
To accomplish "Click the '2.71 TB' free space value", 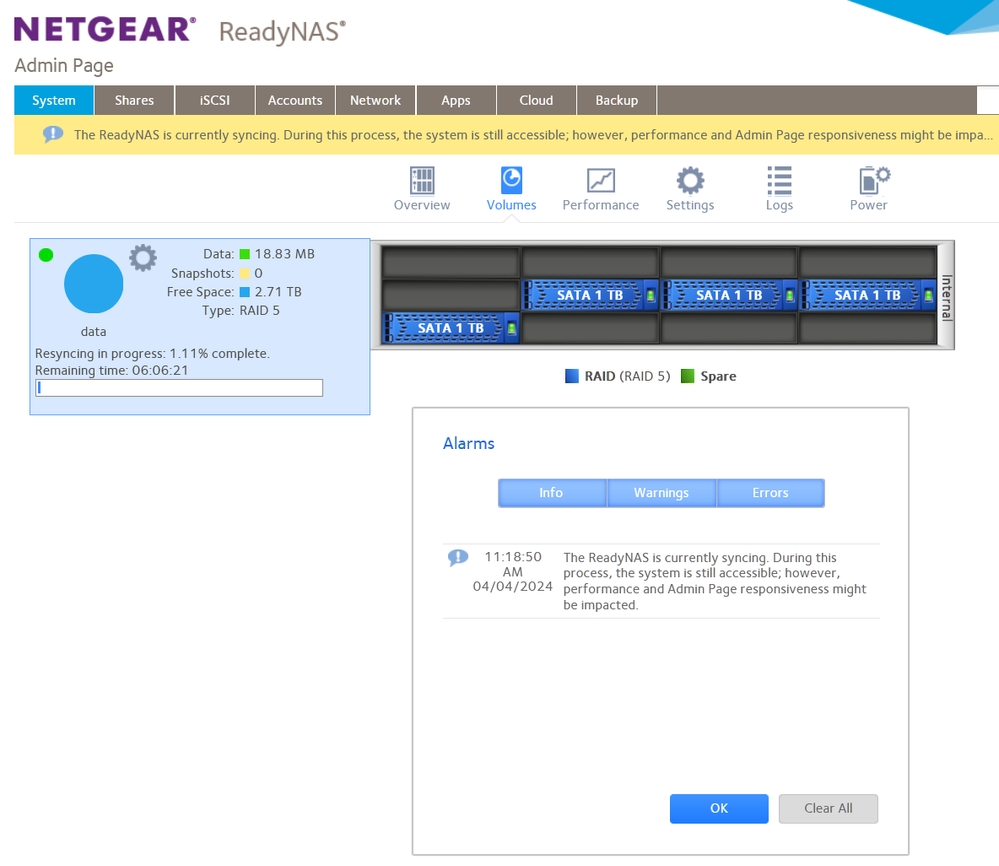I will [x=278, y=292].
